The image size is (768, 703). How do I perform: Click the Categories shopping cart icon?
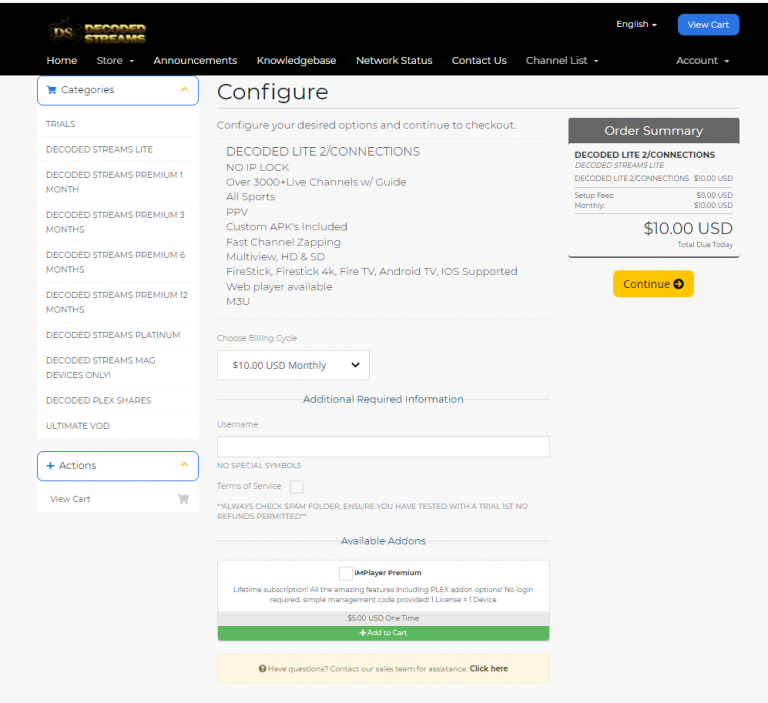click(x=51, y=90)
